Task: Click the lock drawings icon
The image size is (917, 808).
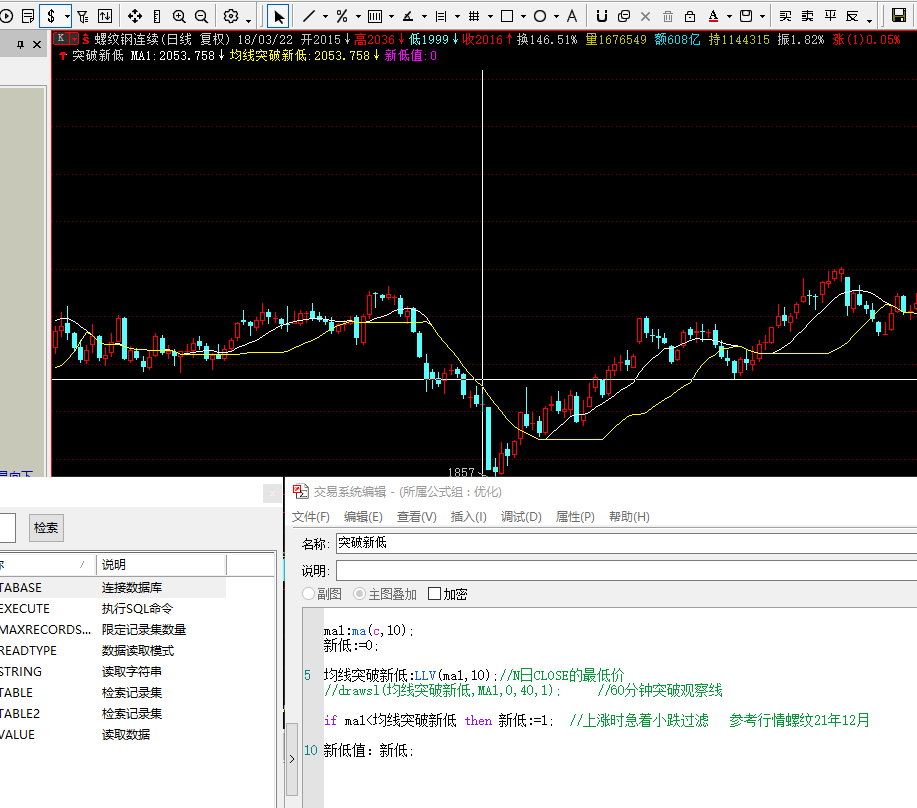Action: point(690,16)
